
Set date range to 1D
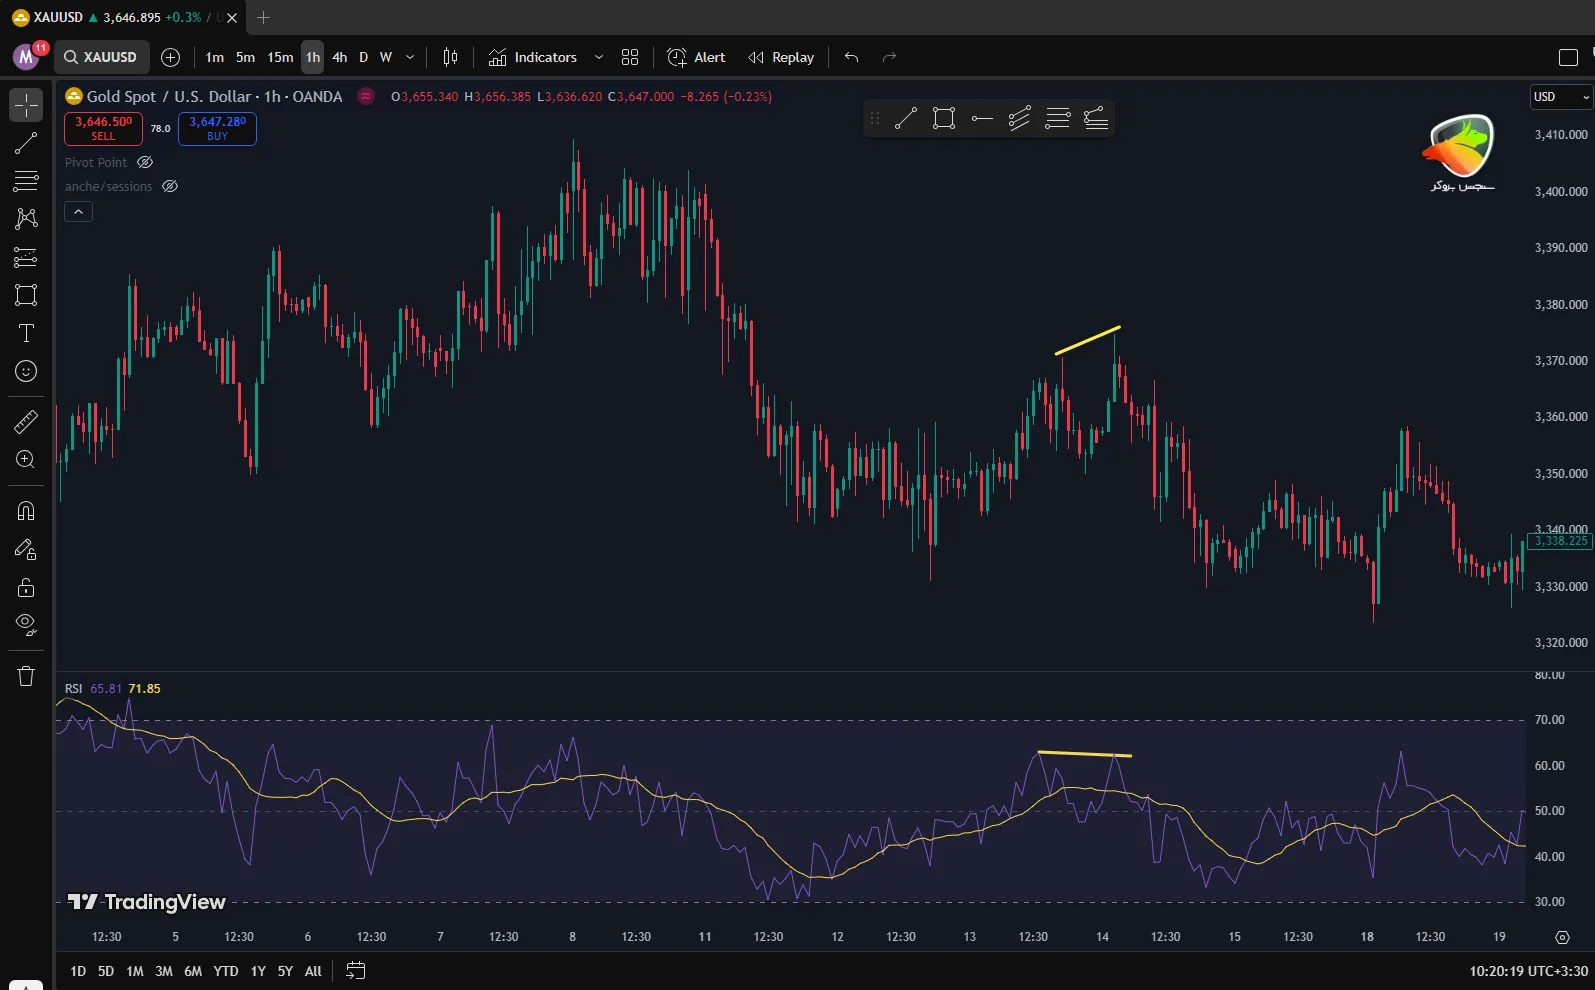[78, 971]
